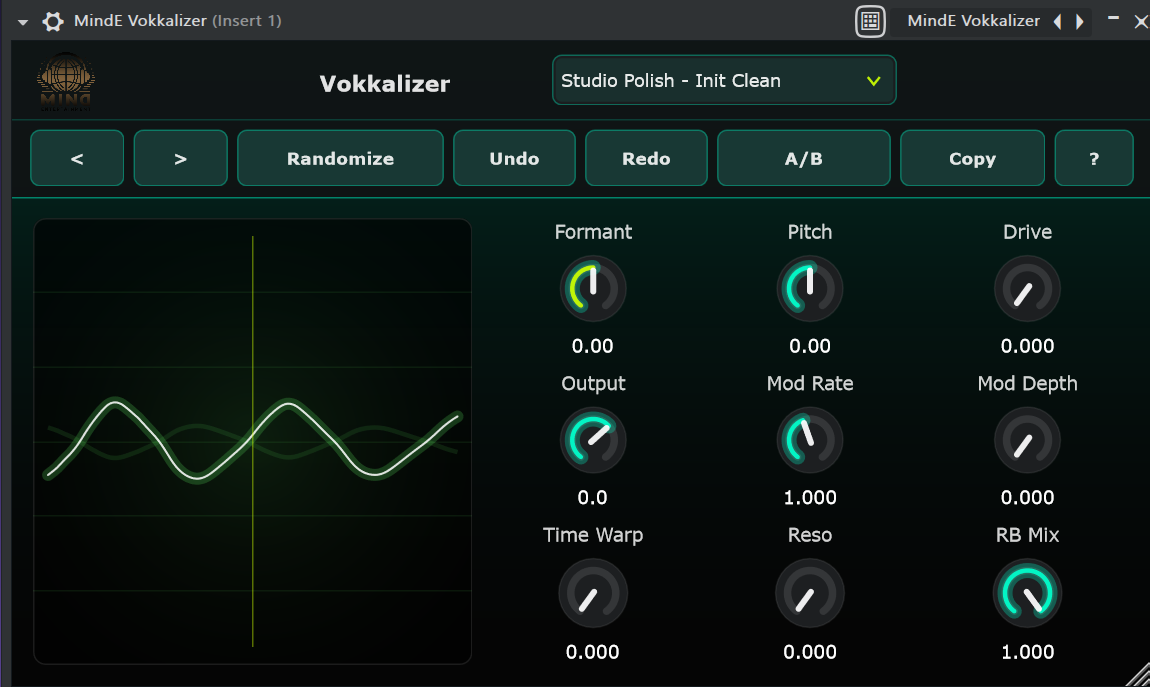Toggle the A/B comparison button

pos(804,158)
